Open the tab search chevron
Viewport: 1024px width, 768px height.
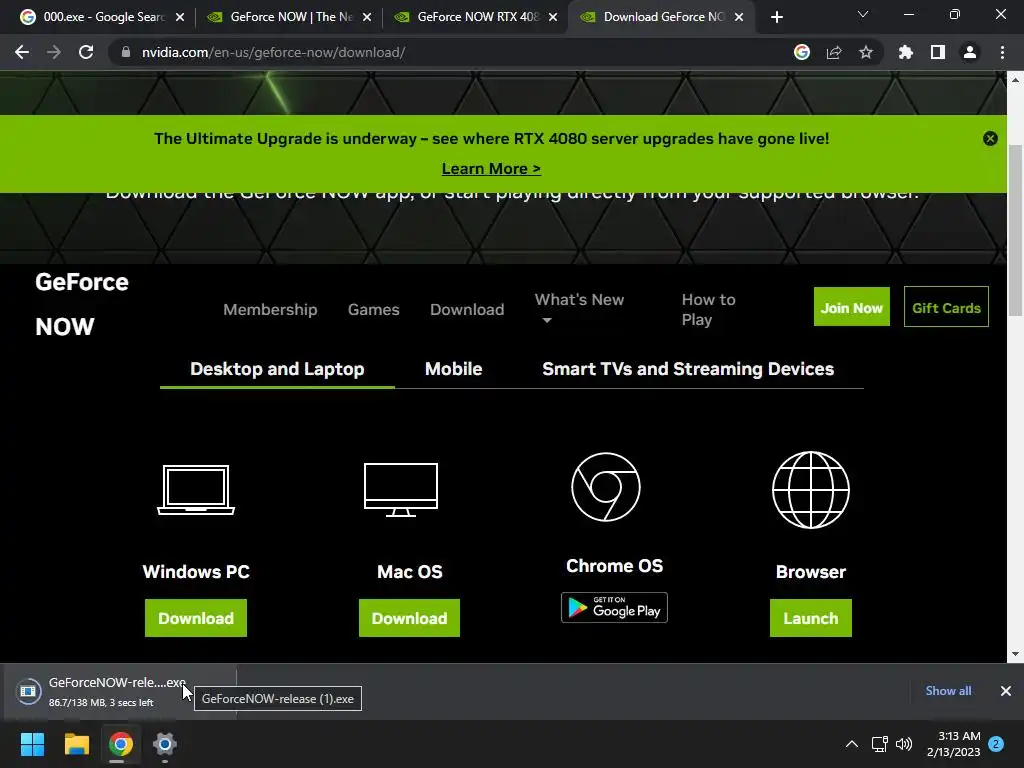click(x=863, y=14)
